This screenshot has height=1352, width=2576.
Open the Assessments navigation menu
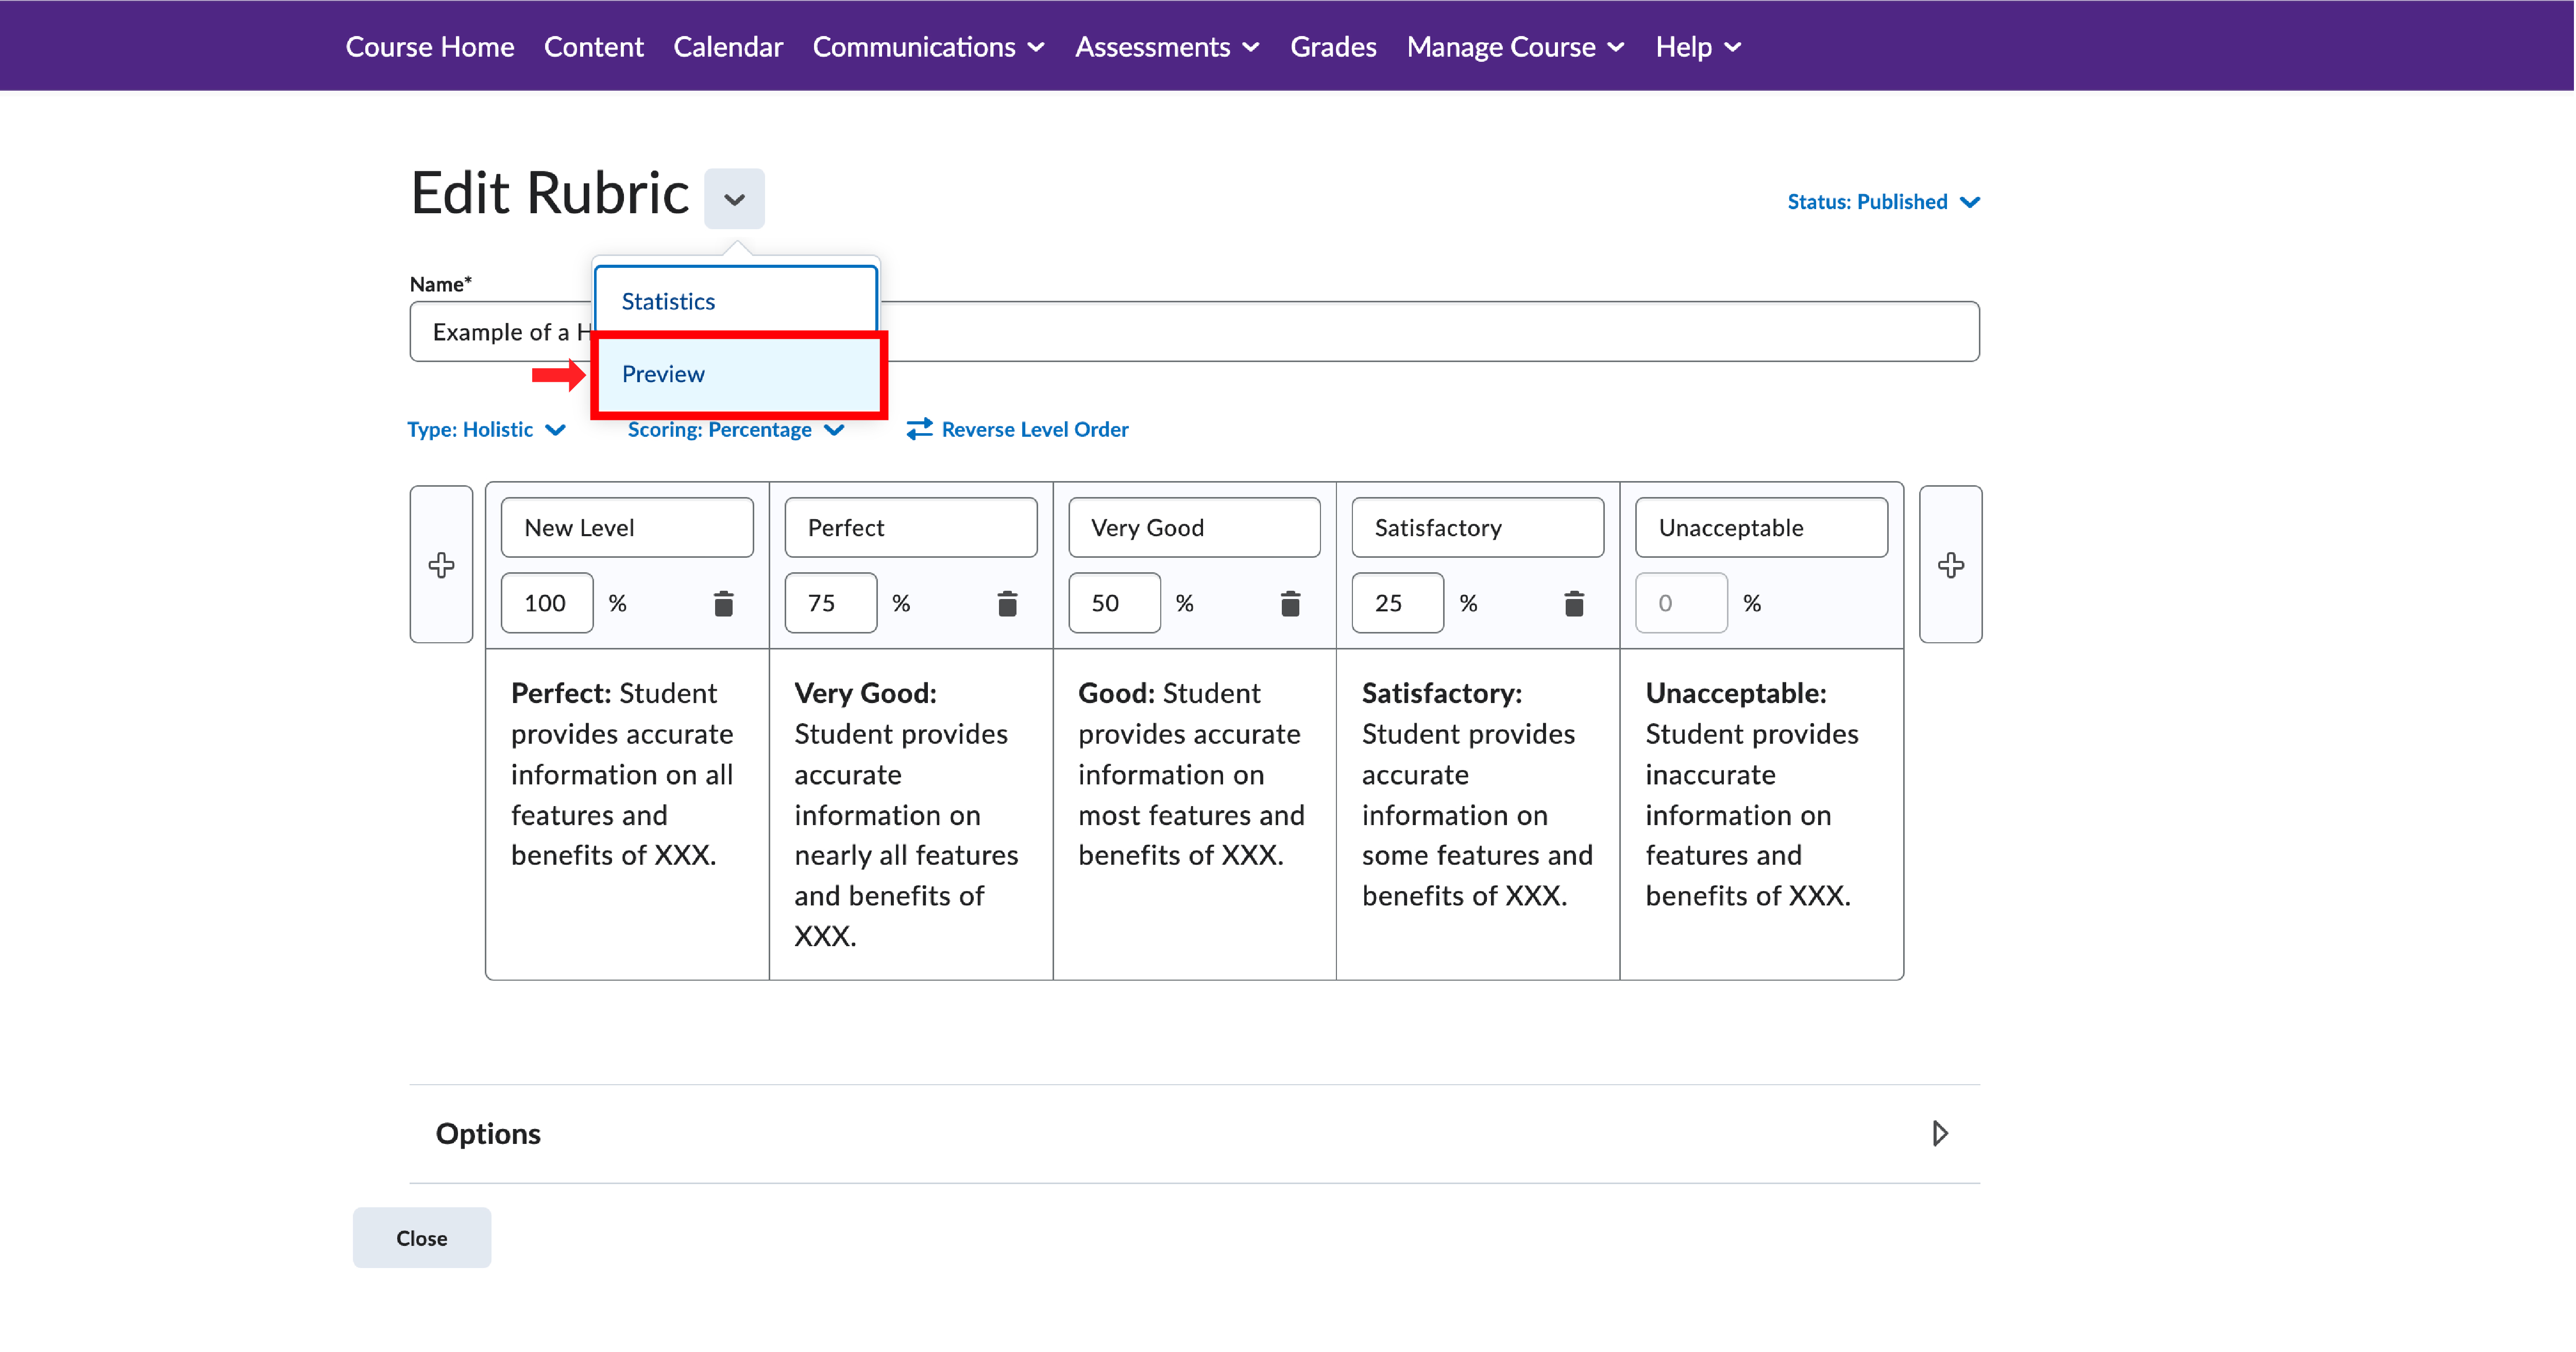(1166, 47)
